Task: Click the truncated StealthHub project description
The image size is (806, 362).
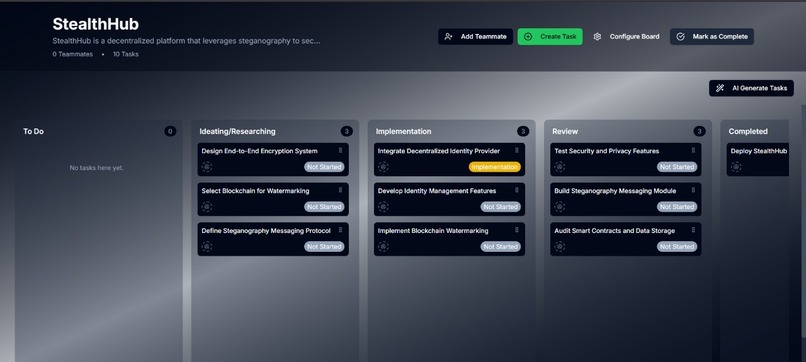Action: (186, 41)
